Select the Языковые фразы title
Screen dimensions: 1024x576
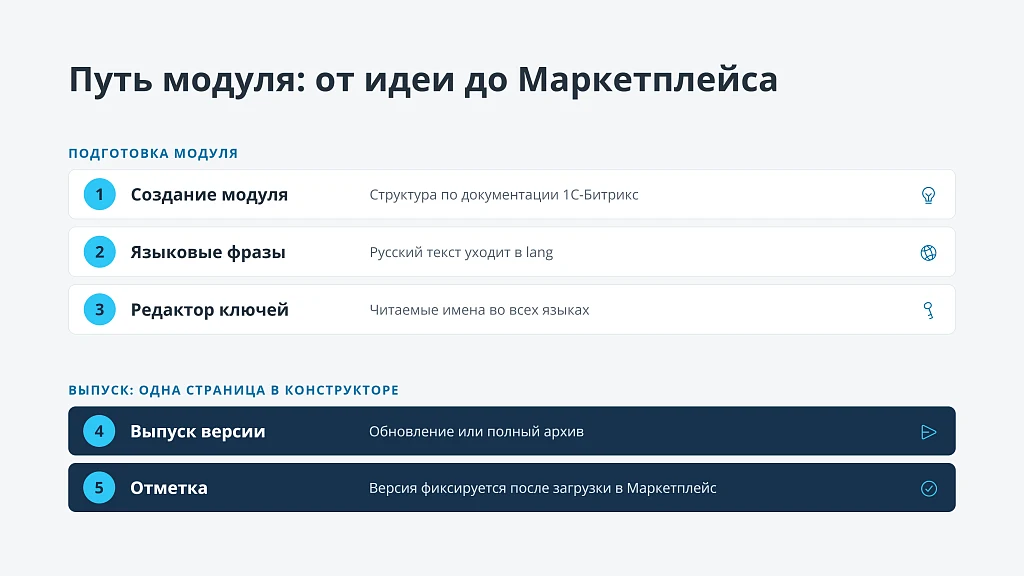[208, 252]
